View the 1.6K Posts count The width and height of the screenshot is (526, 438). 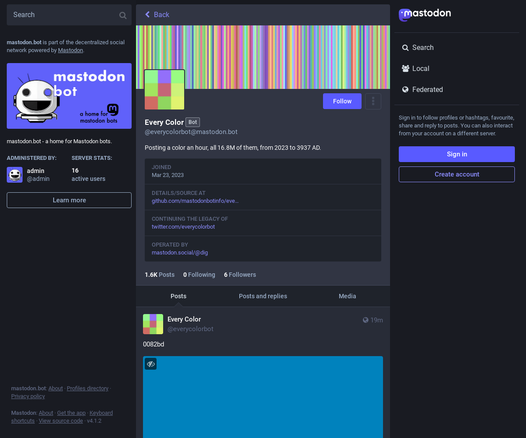tap(160, 275)
